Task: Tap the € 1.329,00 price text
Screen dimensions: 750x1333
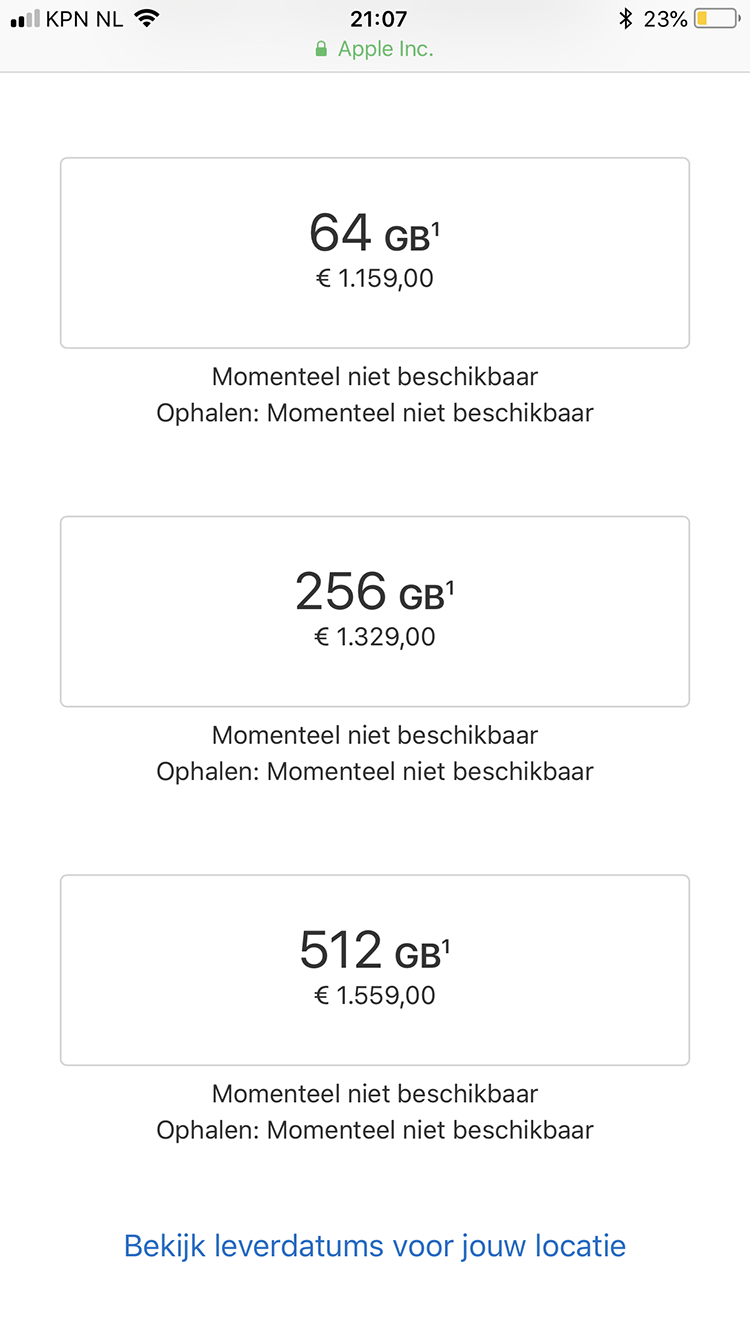Action: pyautogui.click(x=375, y=637)
